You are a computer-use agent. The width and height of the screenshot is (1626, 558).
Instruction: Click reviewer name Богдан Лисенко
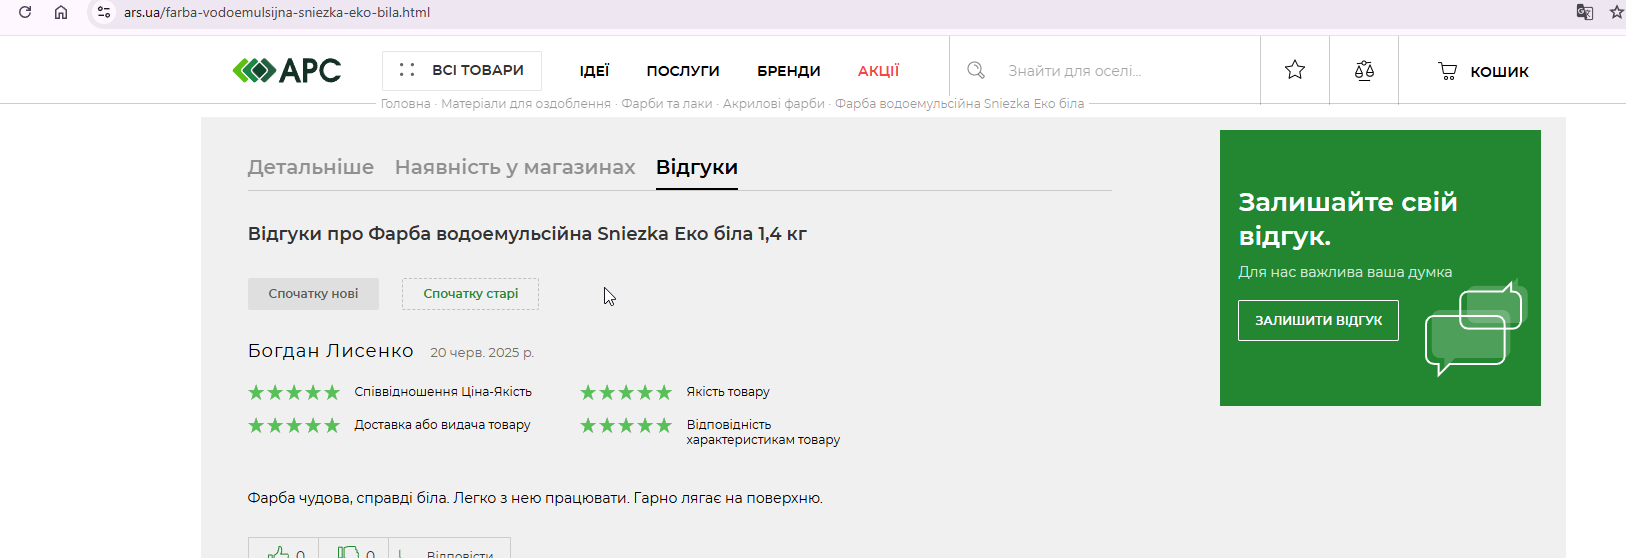[330, 351]
